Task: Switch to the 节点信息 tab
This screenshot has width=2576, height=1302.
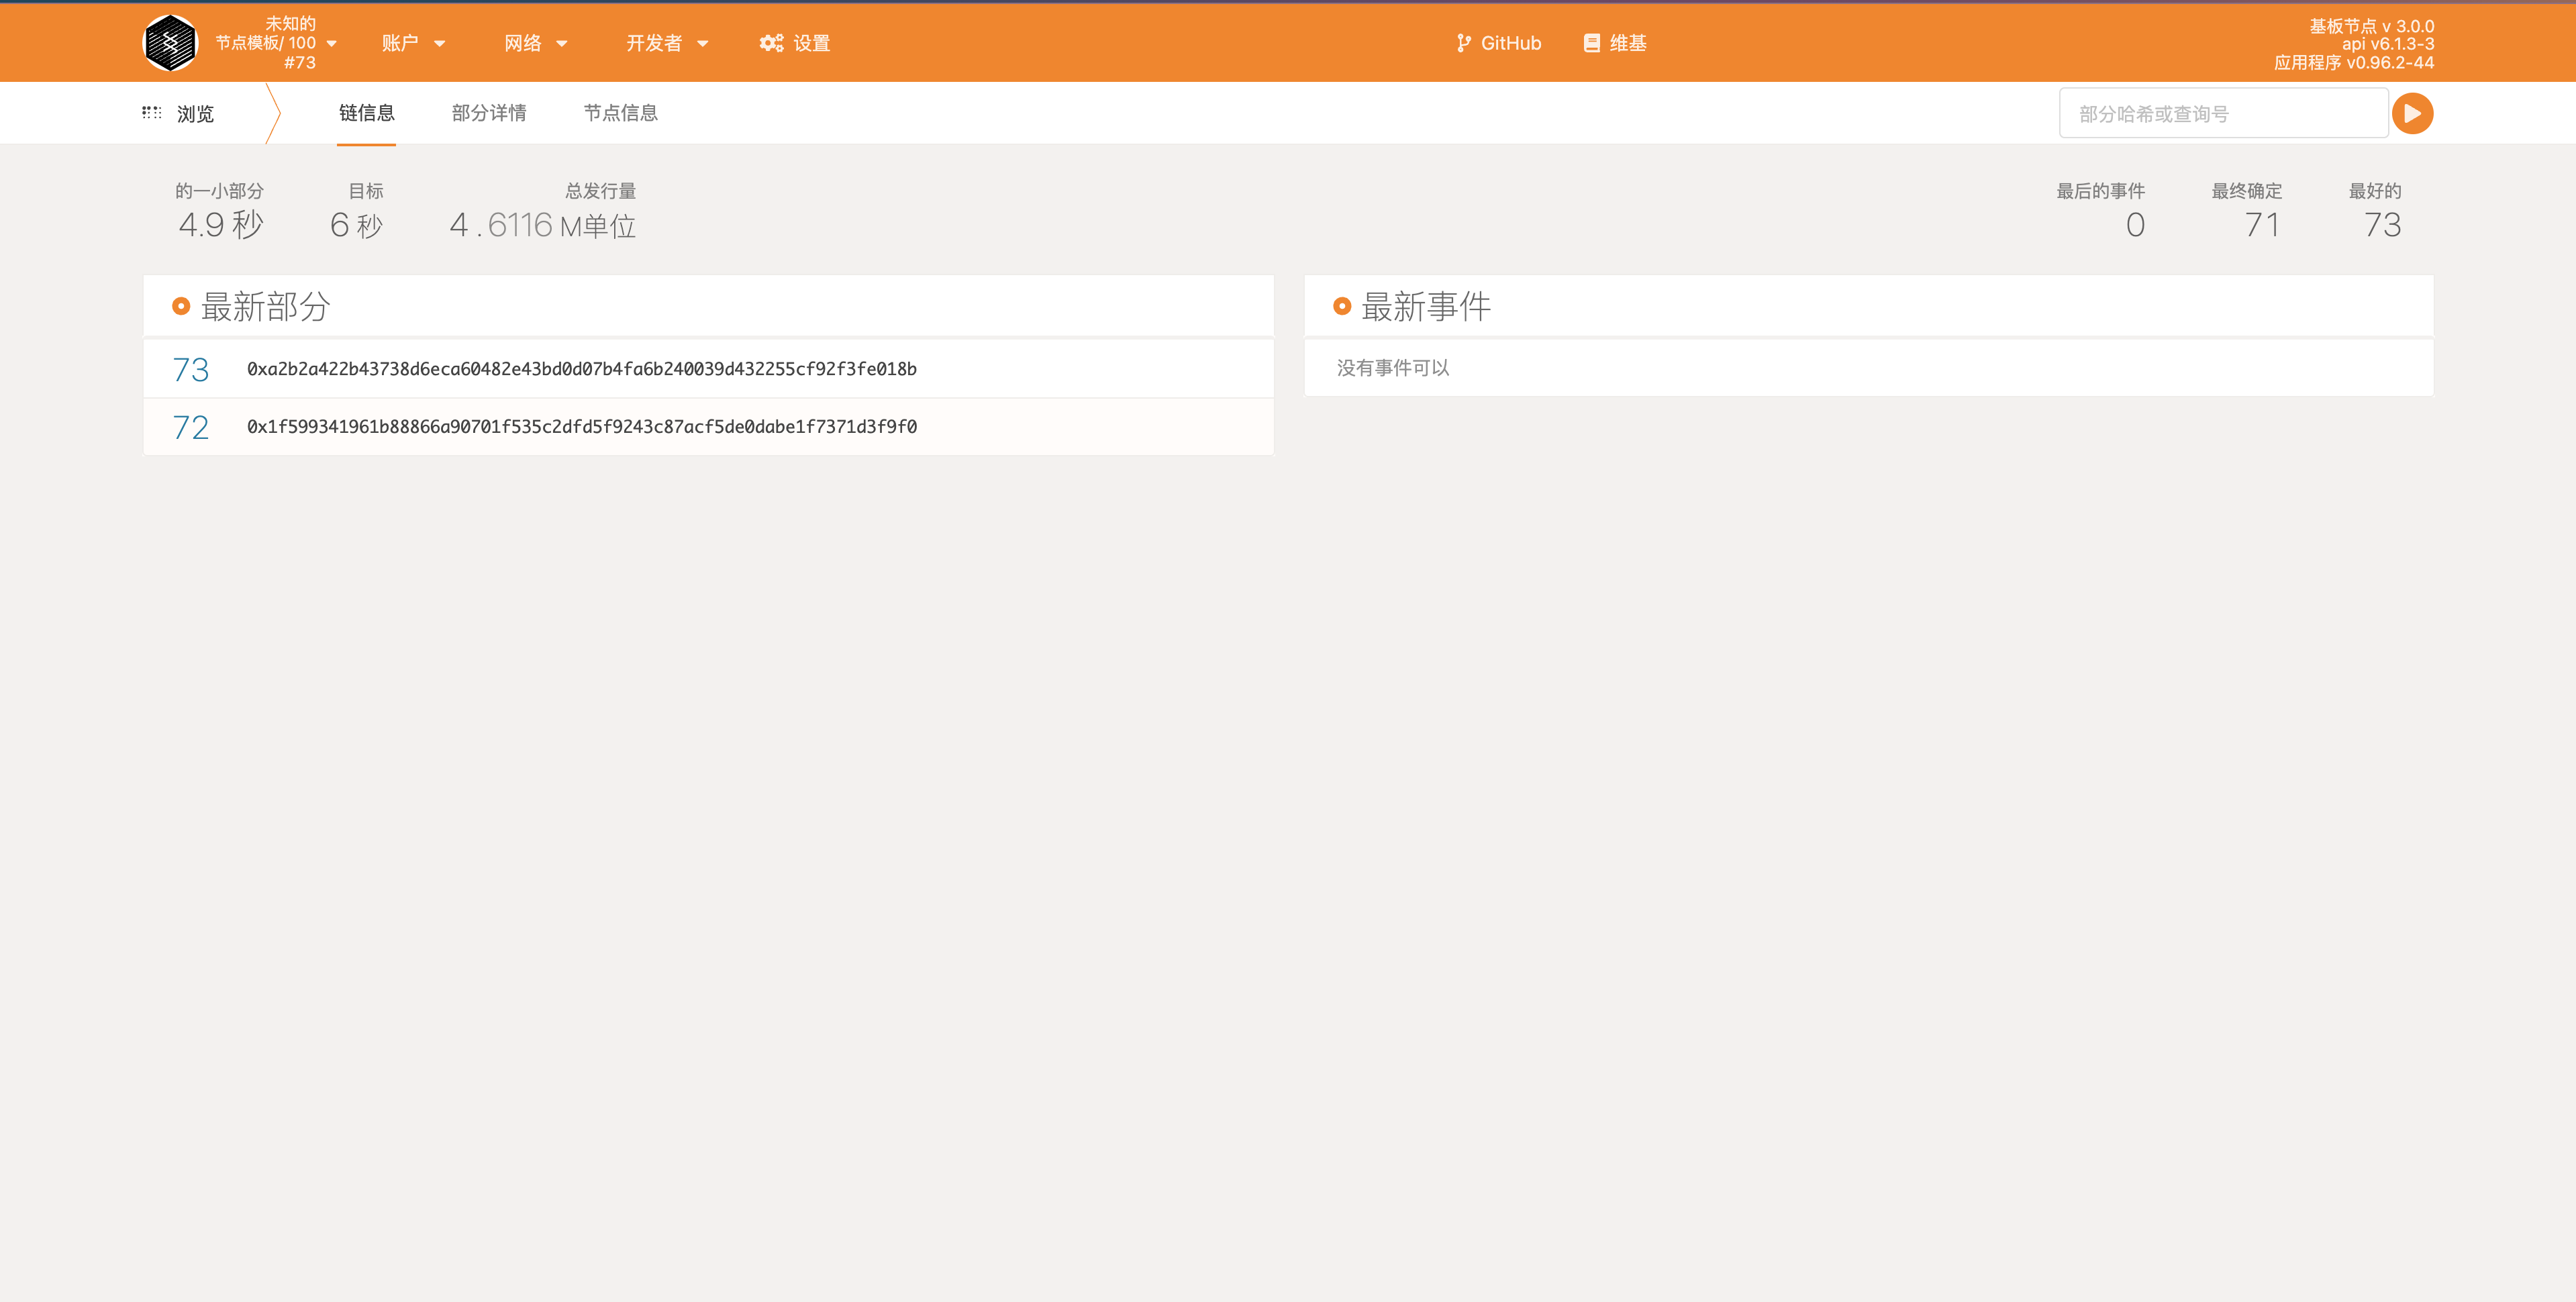Action: (621, 113)
